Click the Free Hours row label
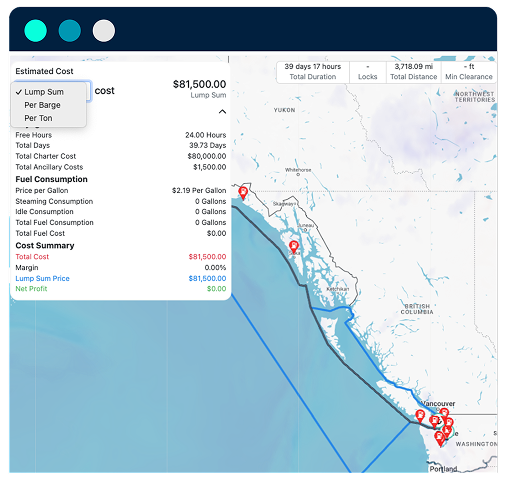This screenshot has width=512, height=486. 34,135
